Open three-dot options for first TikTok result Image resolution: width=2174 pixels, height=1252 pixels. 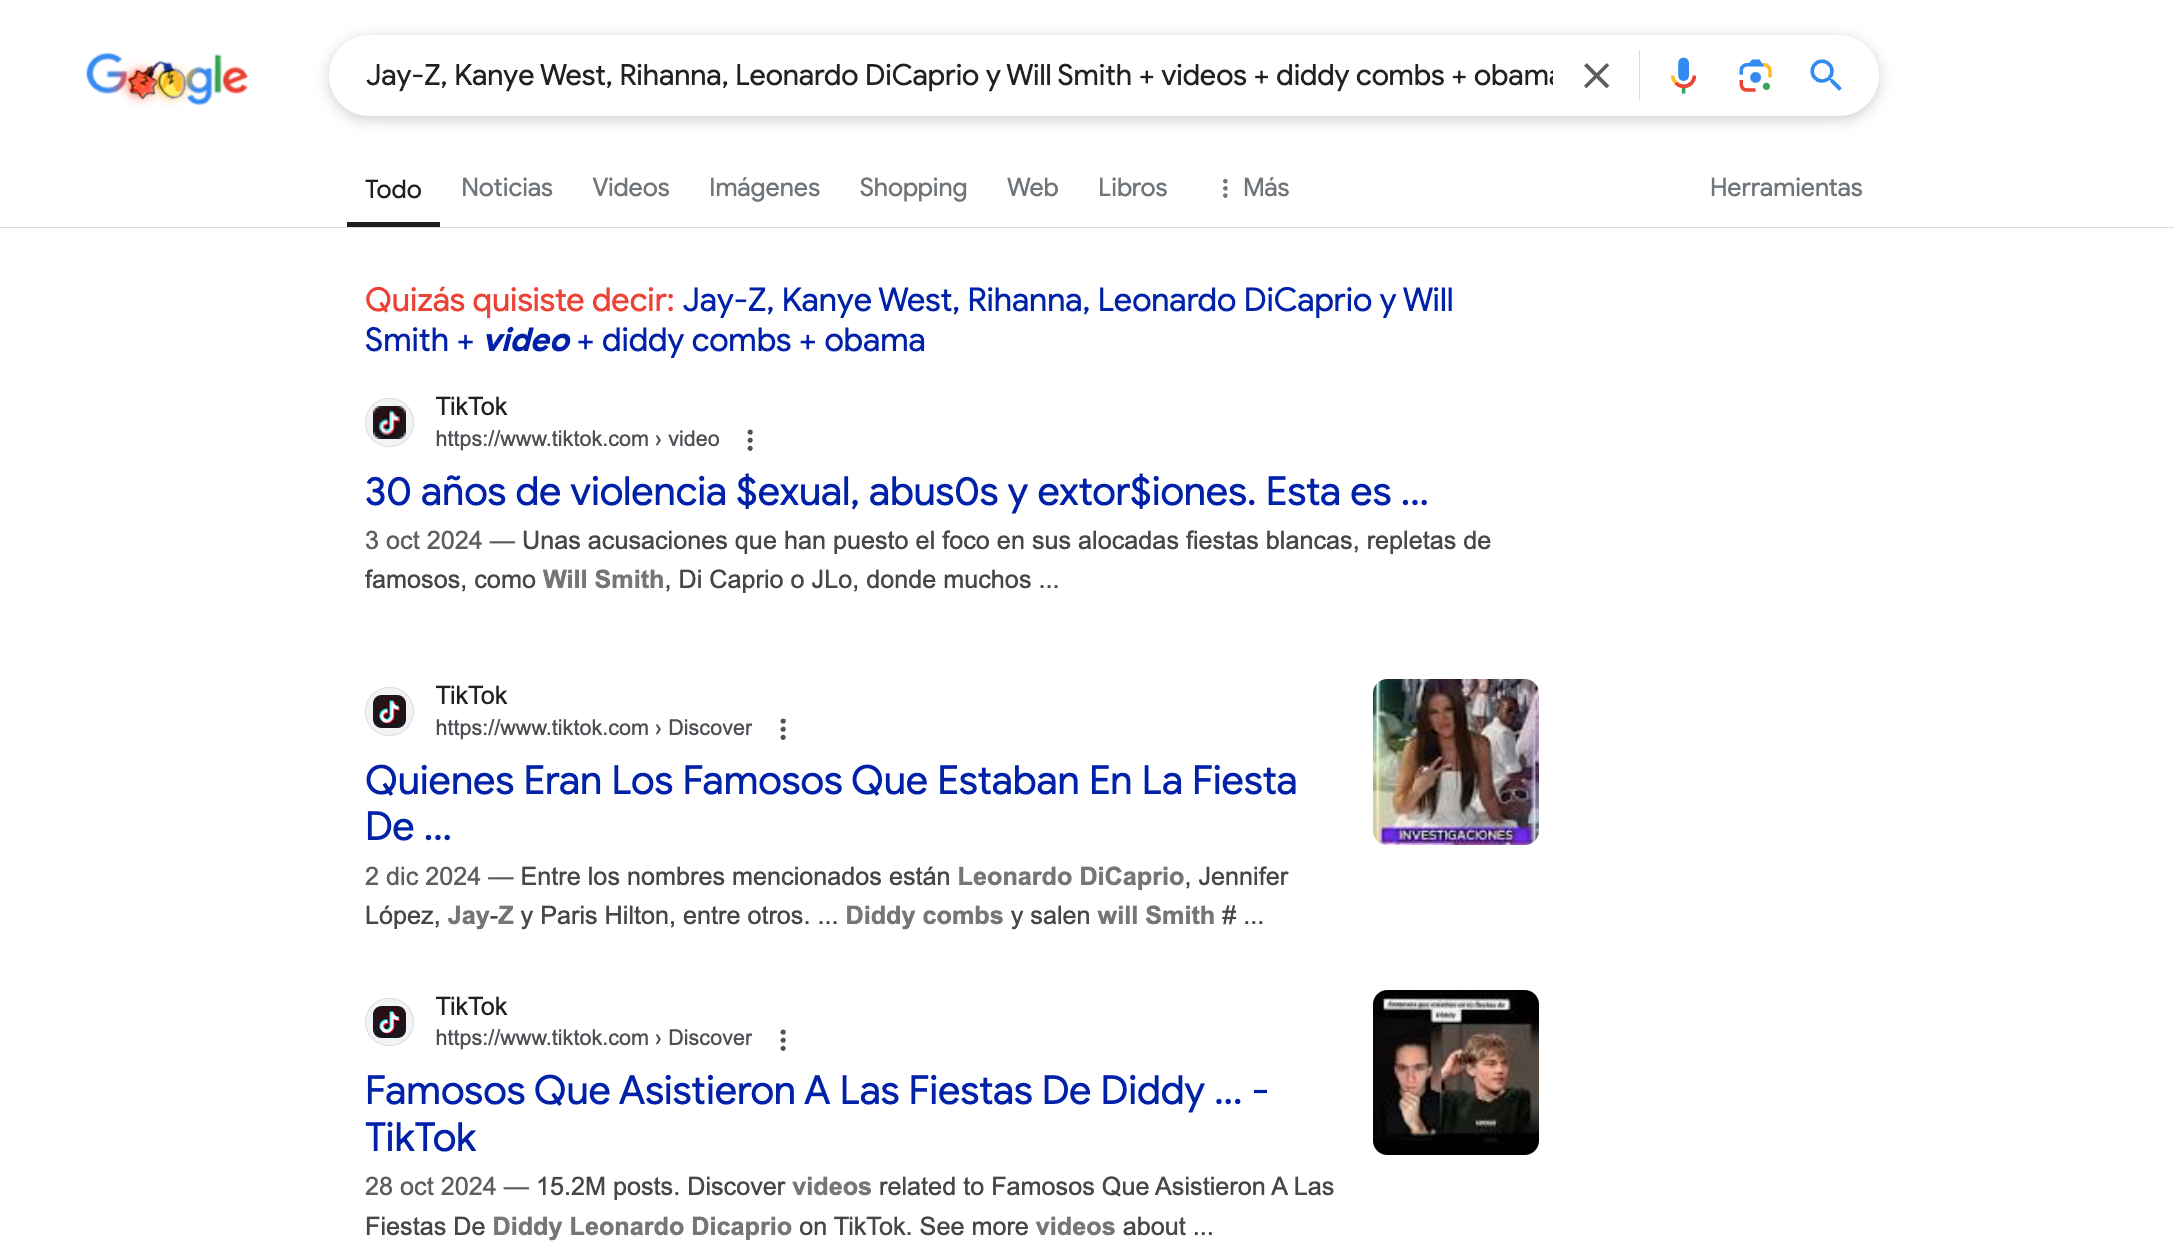point(750,440)
